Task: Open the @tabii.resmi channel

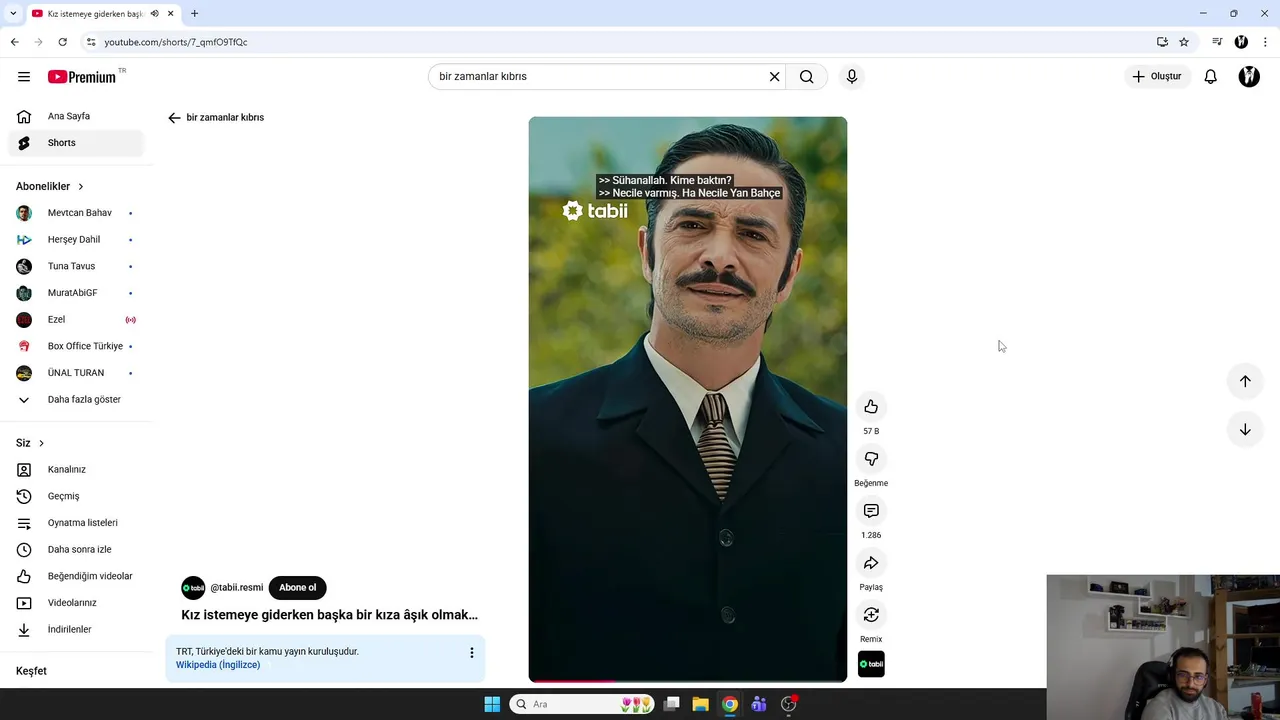Action: pyautogui.click(x=237, y=588)
